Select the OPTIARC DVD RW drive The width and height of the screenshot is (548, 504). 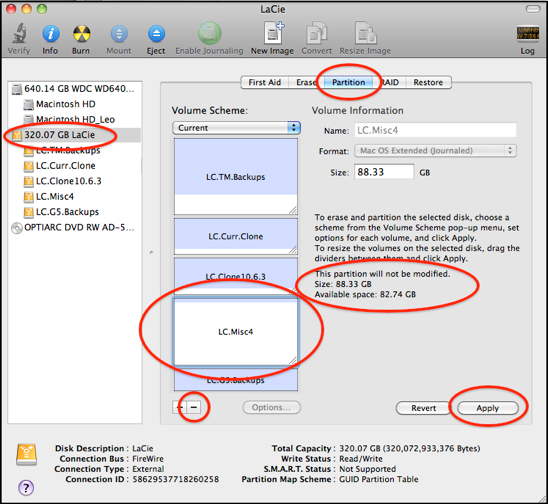pos(75,228)
